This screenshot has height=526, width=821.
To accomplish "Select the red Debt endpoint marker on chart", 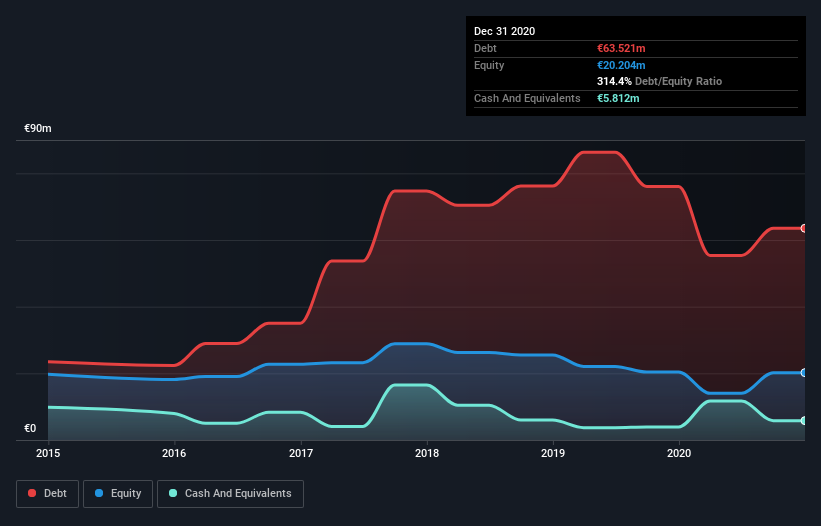I will (804, 228).
